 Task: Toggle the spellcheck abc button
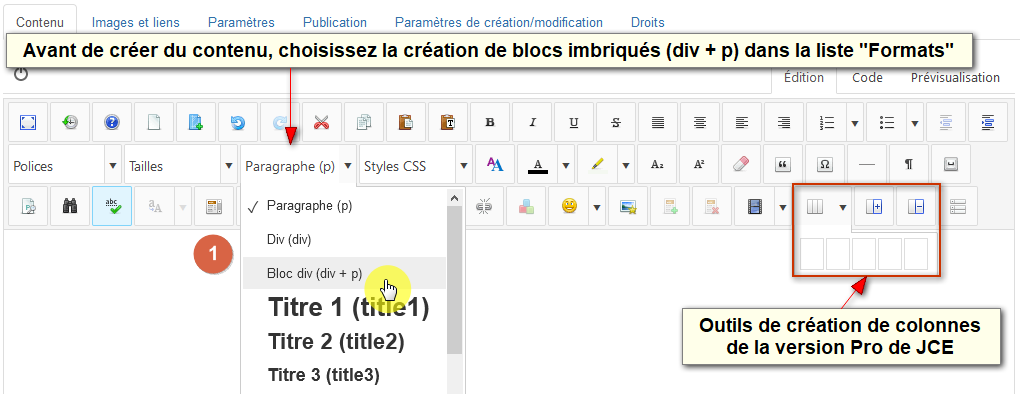[112, 207]
